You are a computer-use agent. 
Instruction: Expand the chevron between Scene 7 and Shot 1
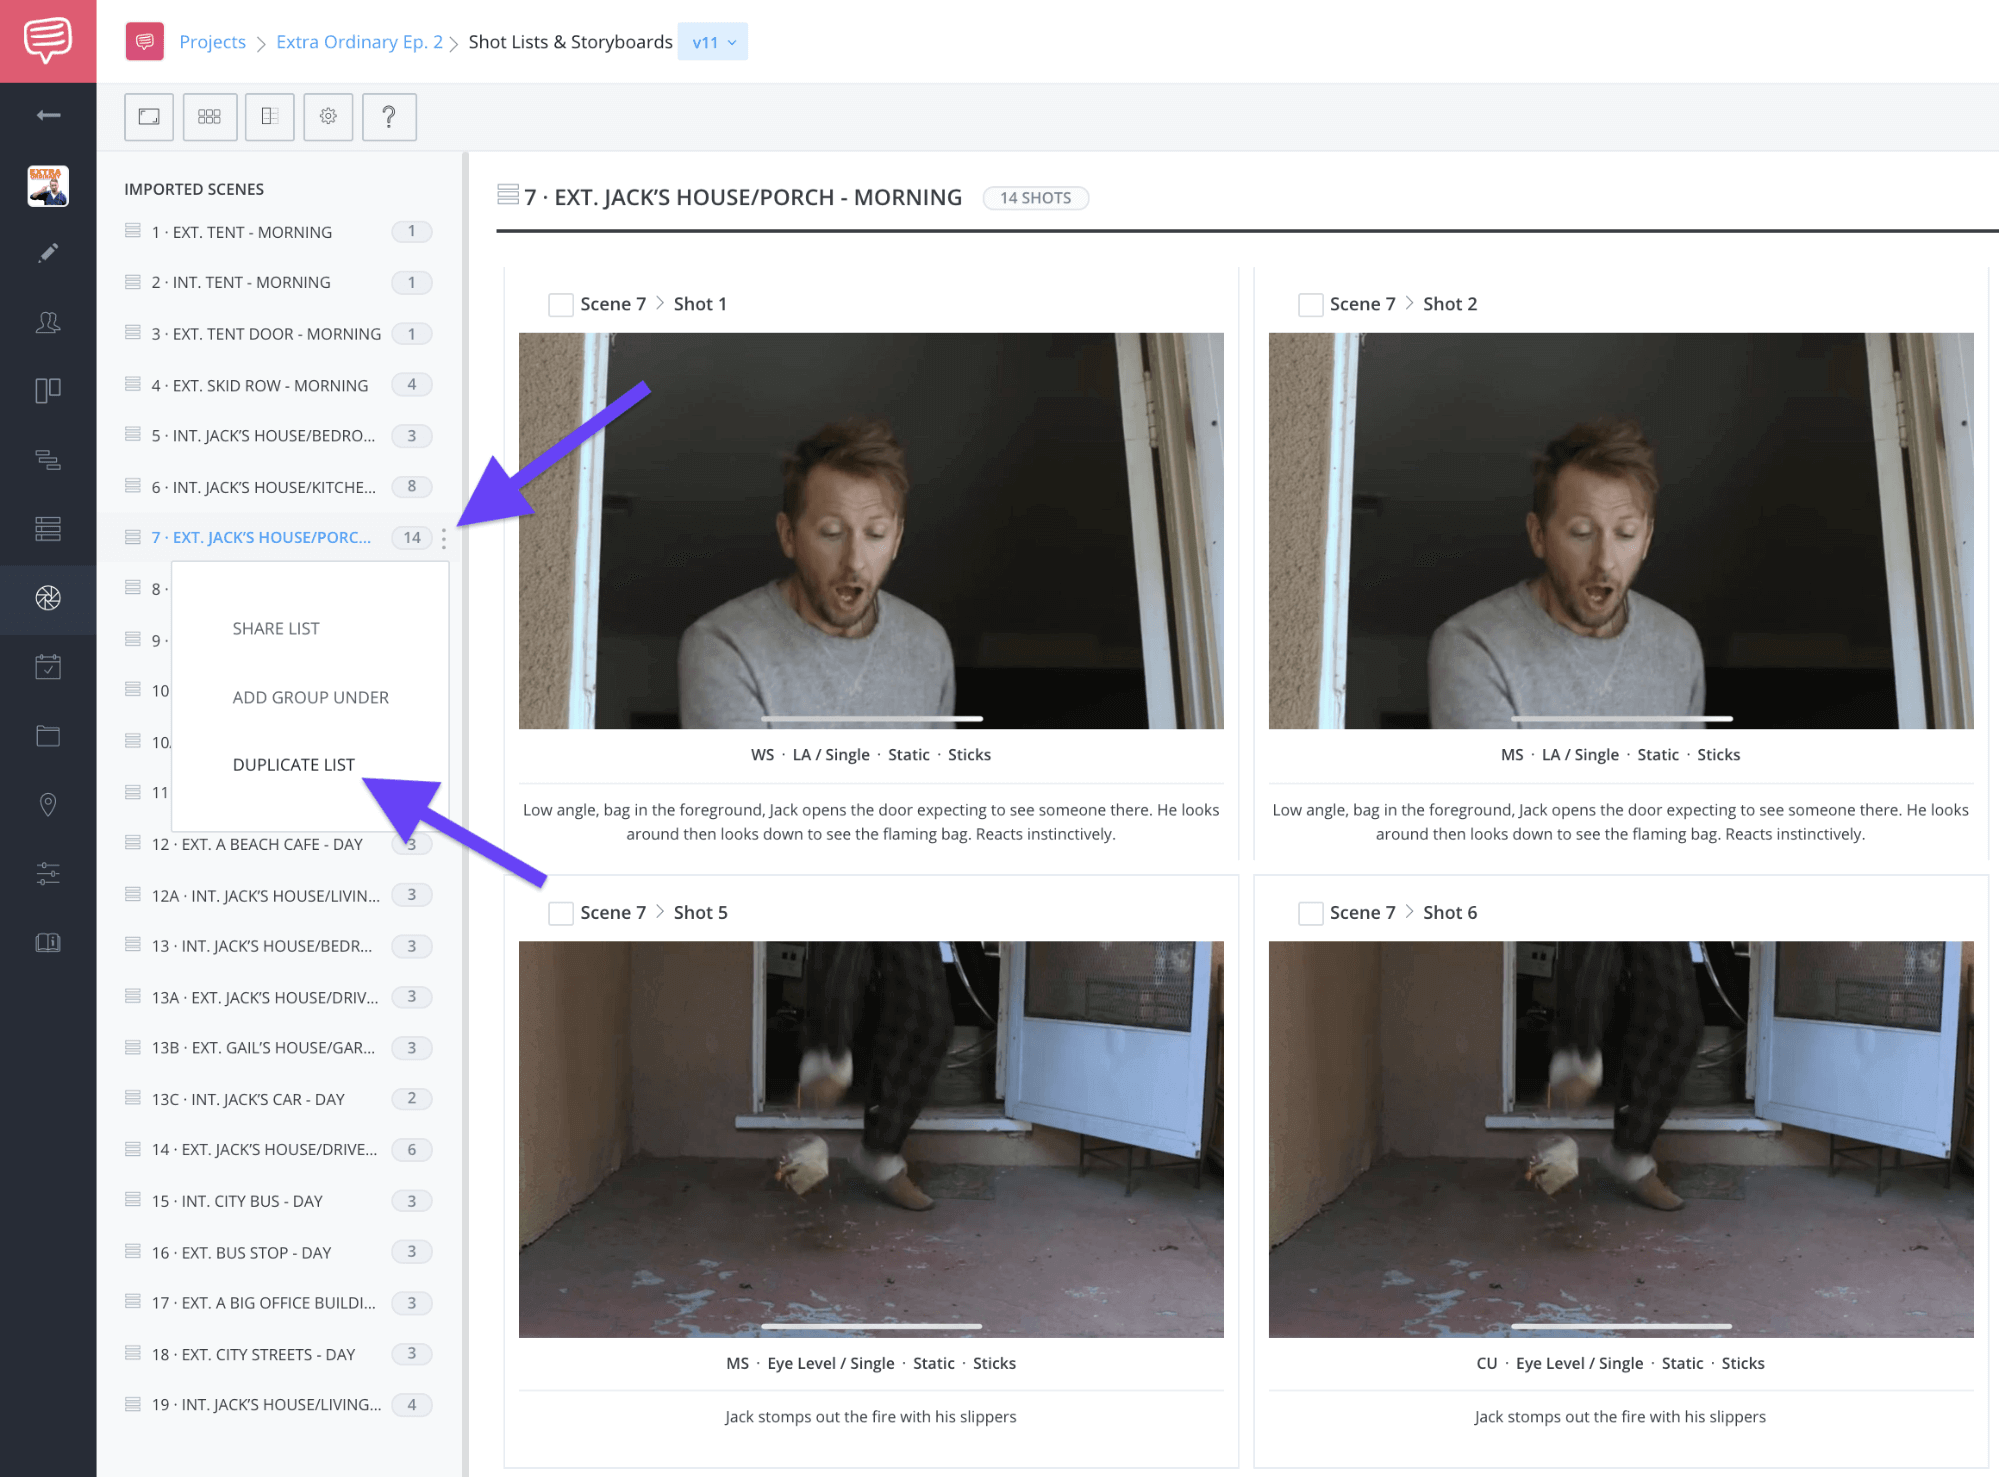tap(660, 303)
